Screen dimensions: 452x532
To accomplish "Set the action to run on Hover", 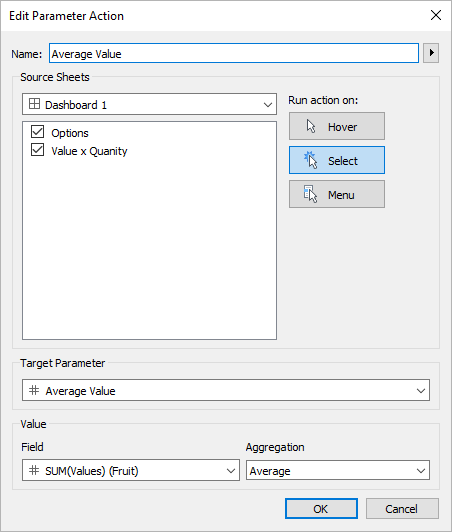I will (337, 126).
